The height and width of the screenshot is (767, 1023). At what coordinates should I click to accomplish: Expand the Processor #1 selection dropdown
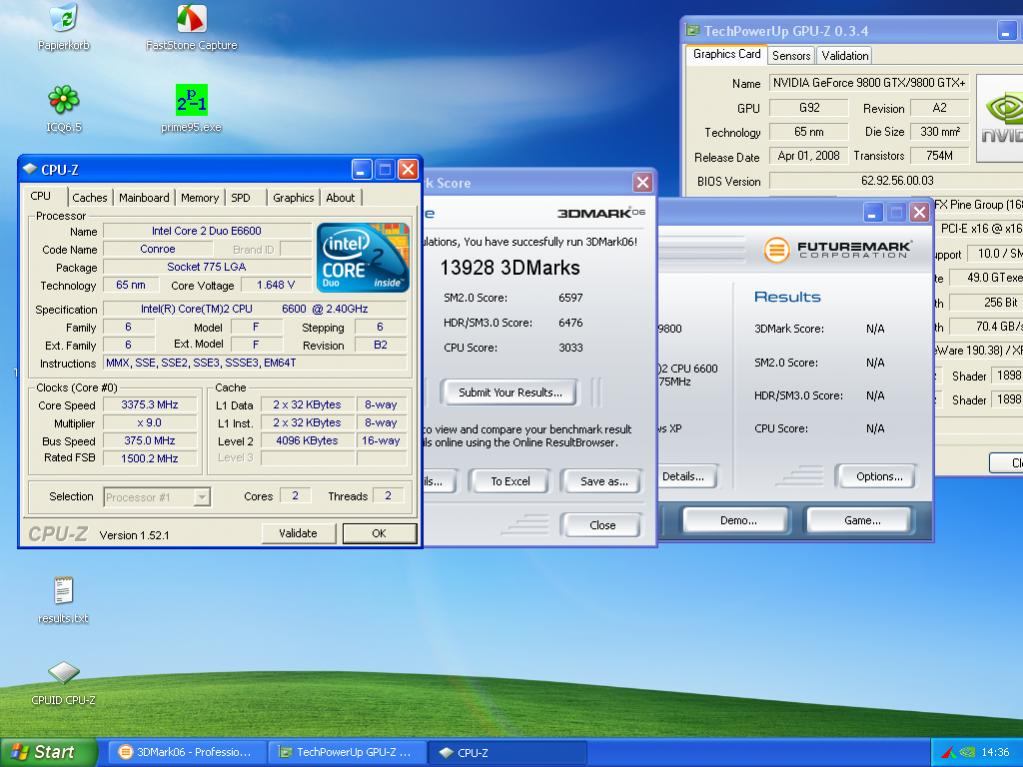point(202,497)
